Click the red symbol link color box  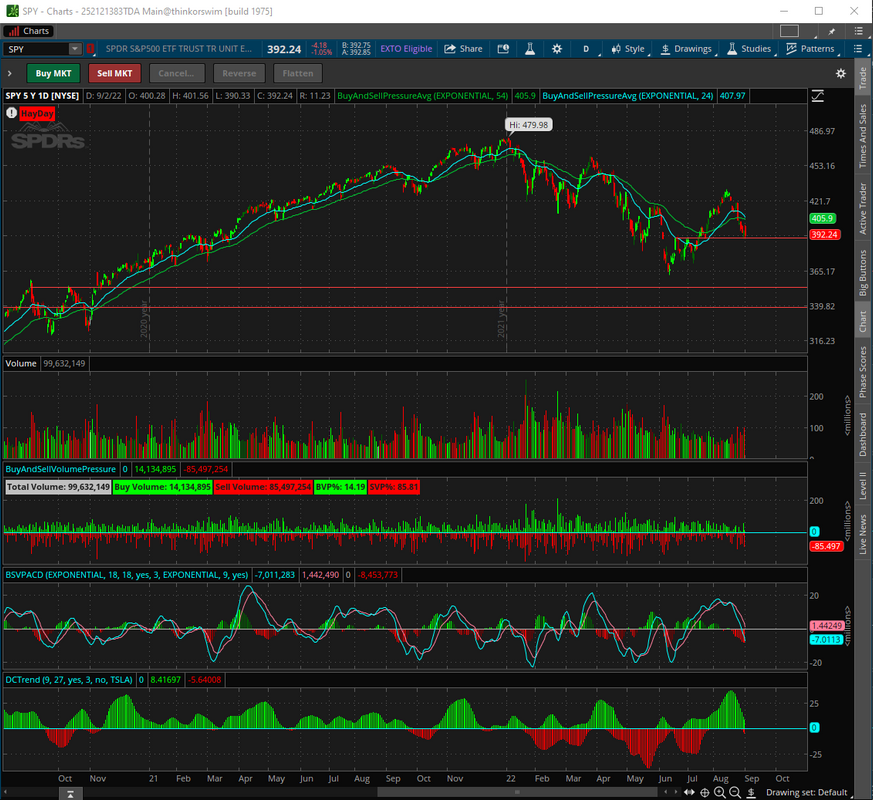click(x=91, y=49)
